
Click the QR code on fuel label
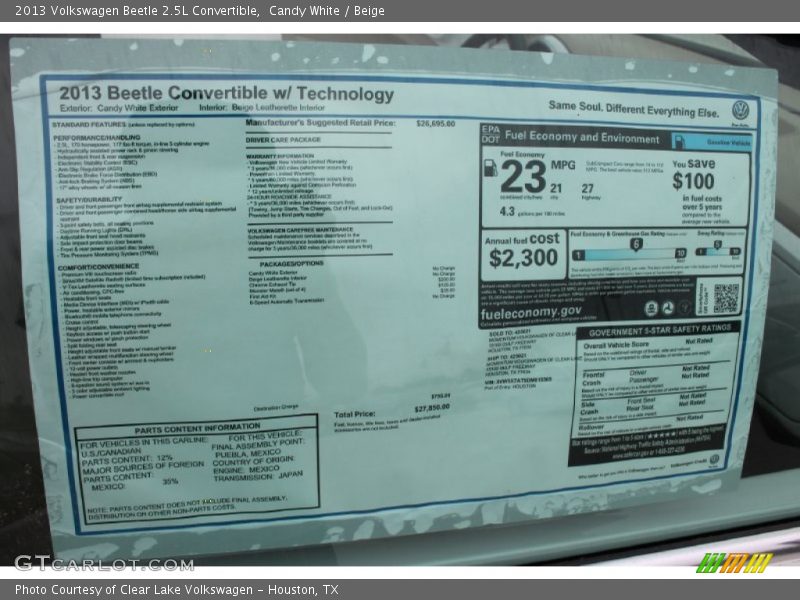point(726,298)
